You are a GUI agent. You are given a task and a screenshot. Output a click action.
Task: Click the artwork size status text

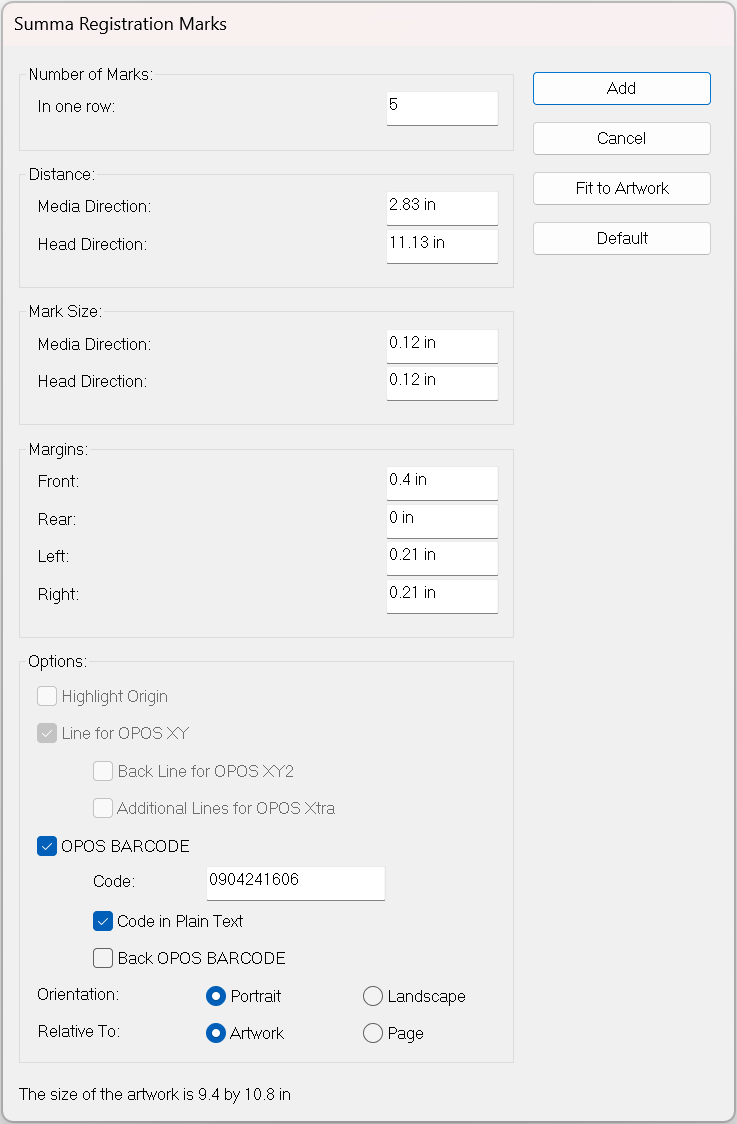(155, 1095)
